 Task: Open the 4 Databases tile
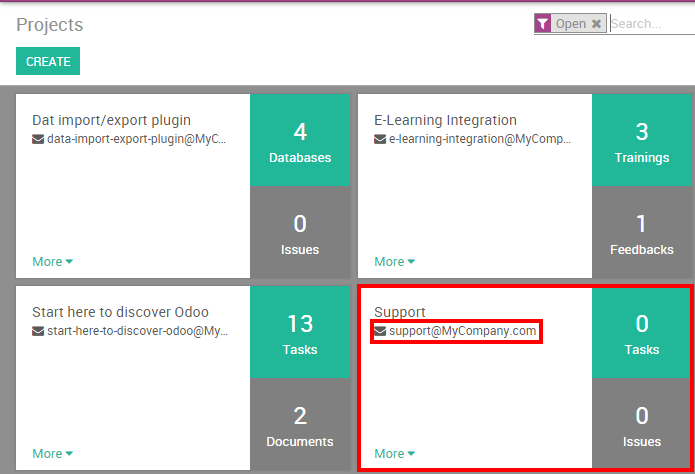(300, 140)
